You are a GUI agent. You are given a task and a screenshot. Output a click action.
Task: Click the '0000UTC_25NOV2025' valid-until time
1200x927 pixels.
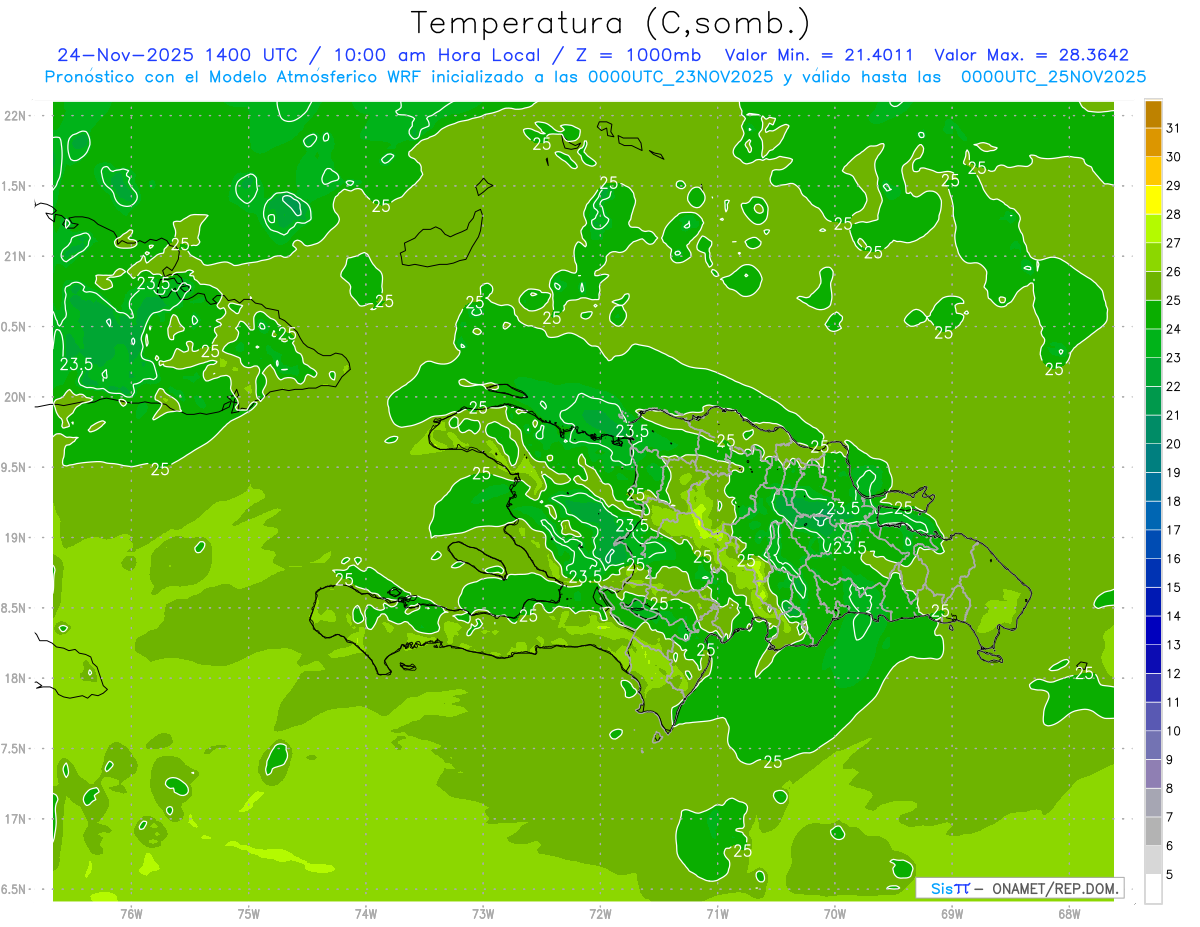click(1053, 77)
